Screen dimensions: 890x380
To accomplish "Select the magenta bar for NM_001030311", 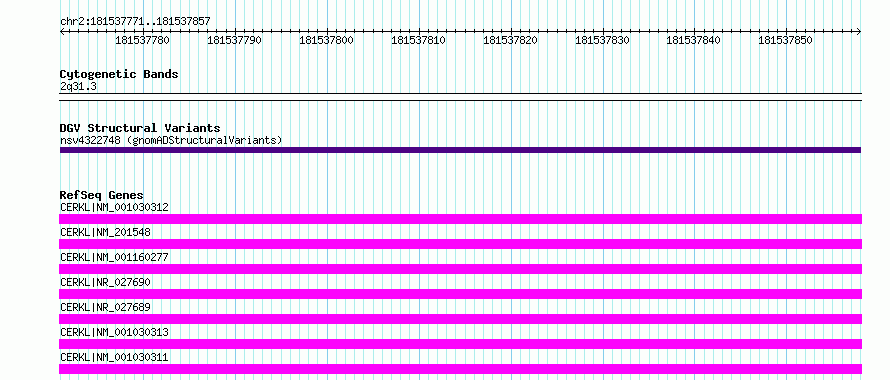I will [460, 369].
